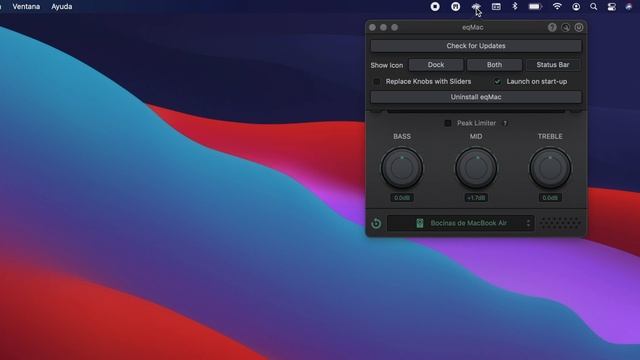Click the Show Icon label
This screenshot has height=360, width=640.
click(387, 65)
